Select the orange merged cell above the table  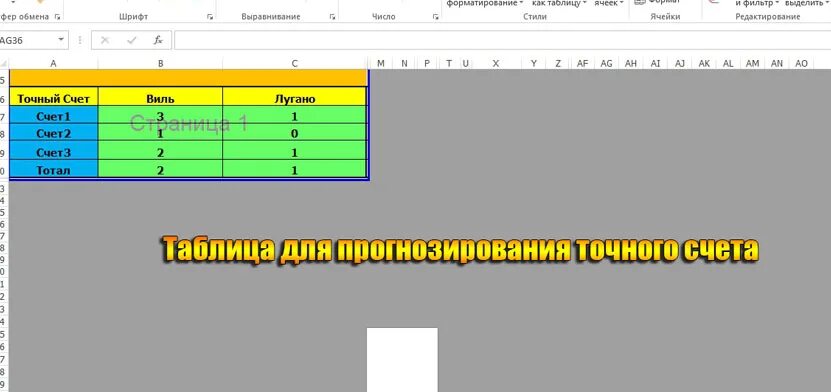(x=188, y=78)
